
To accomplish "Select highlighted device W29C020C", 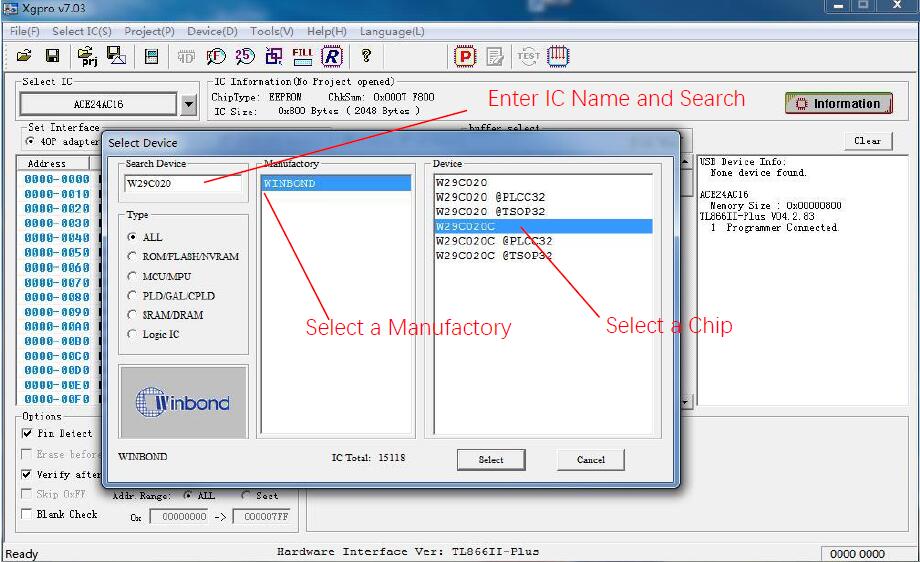I will pyautogui.click(x=543, y=226).
